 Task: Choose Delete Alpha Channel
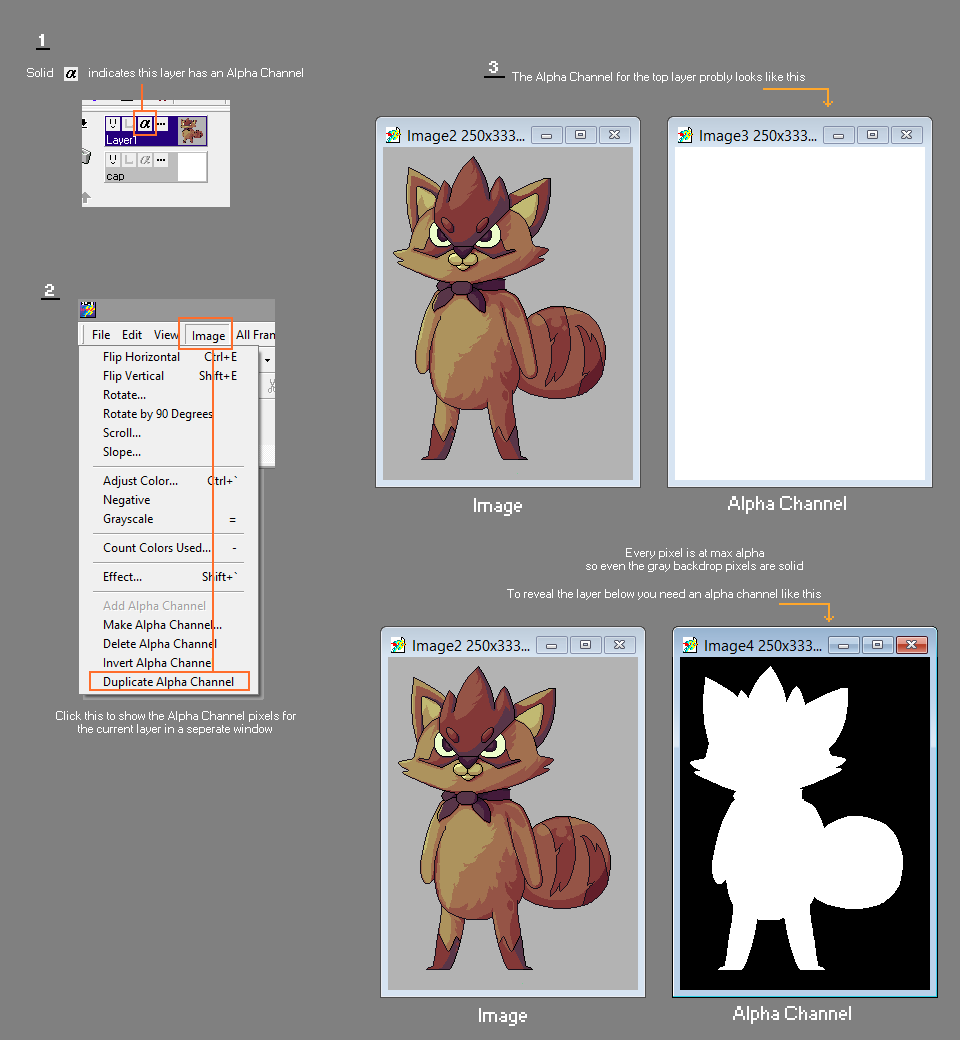[169, 644]
